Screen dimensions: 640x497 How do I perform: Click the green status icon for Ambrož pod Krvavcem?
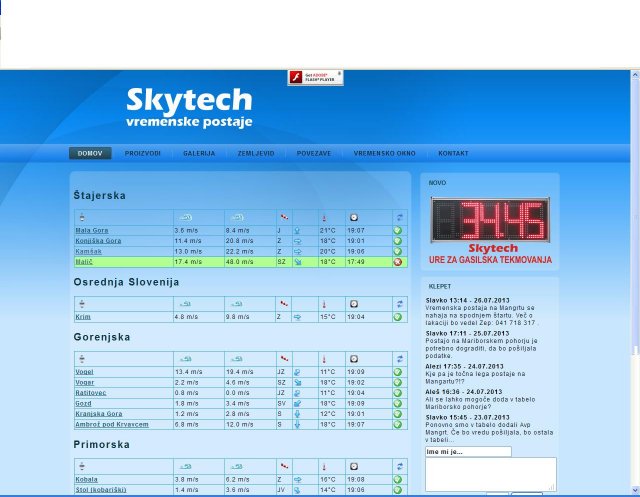[398, 424]
